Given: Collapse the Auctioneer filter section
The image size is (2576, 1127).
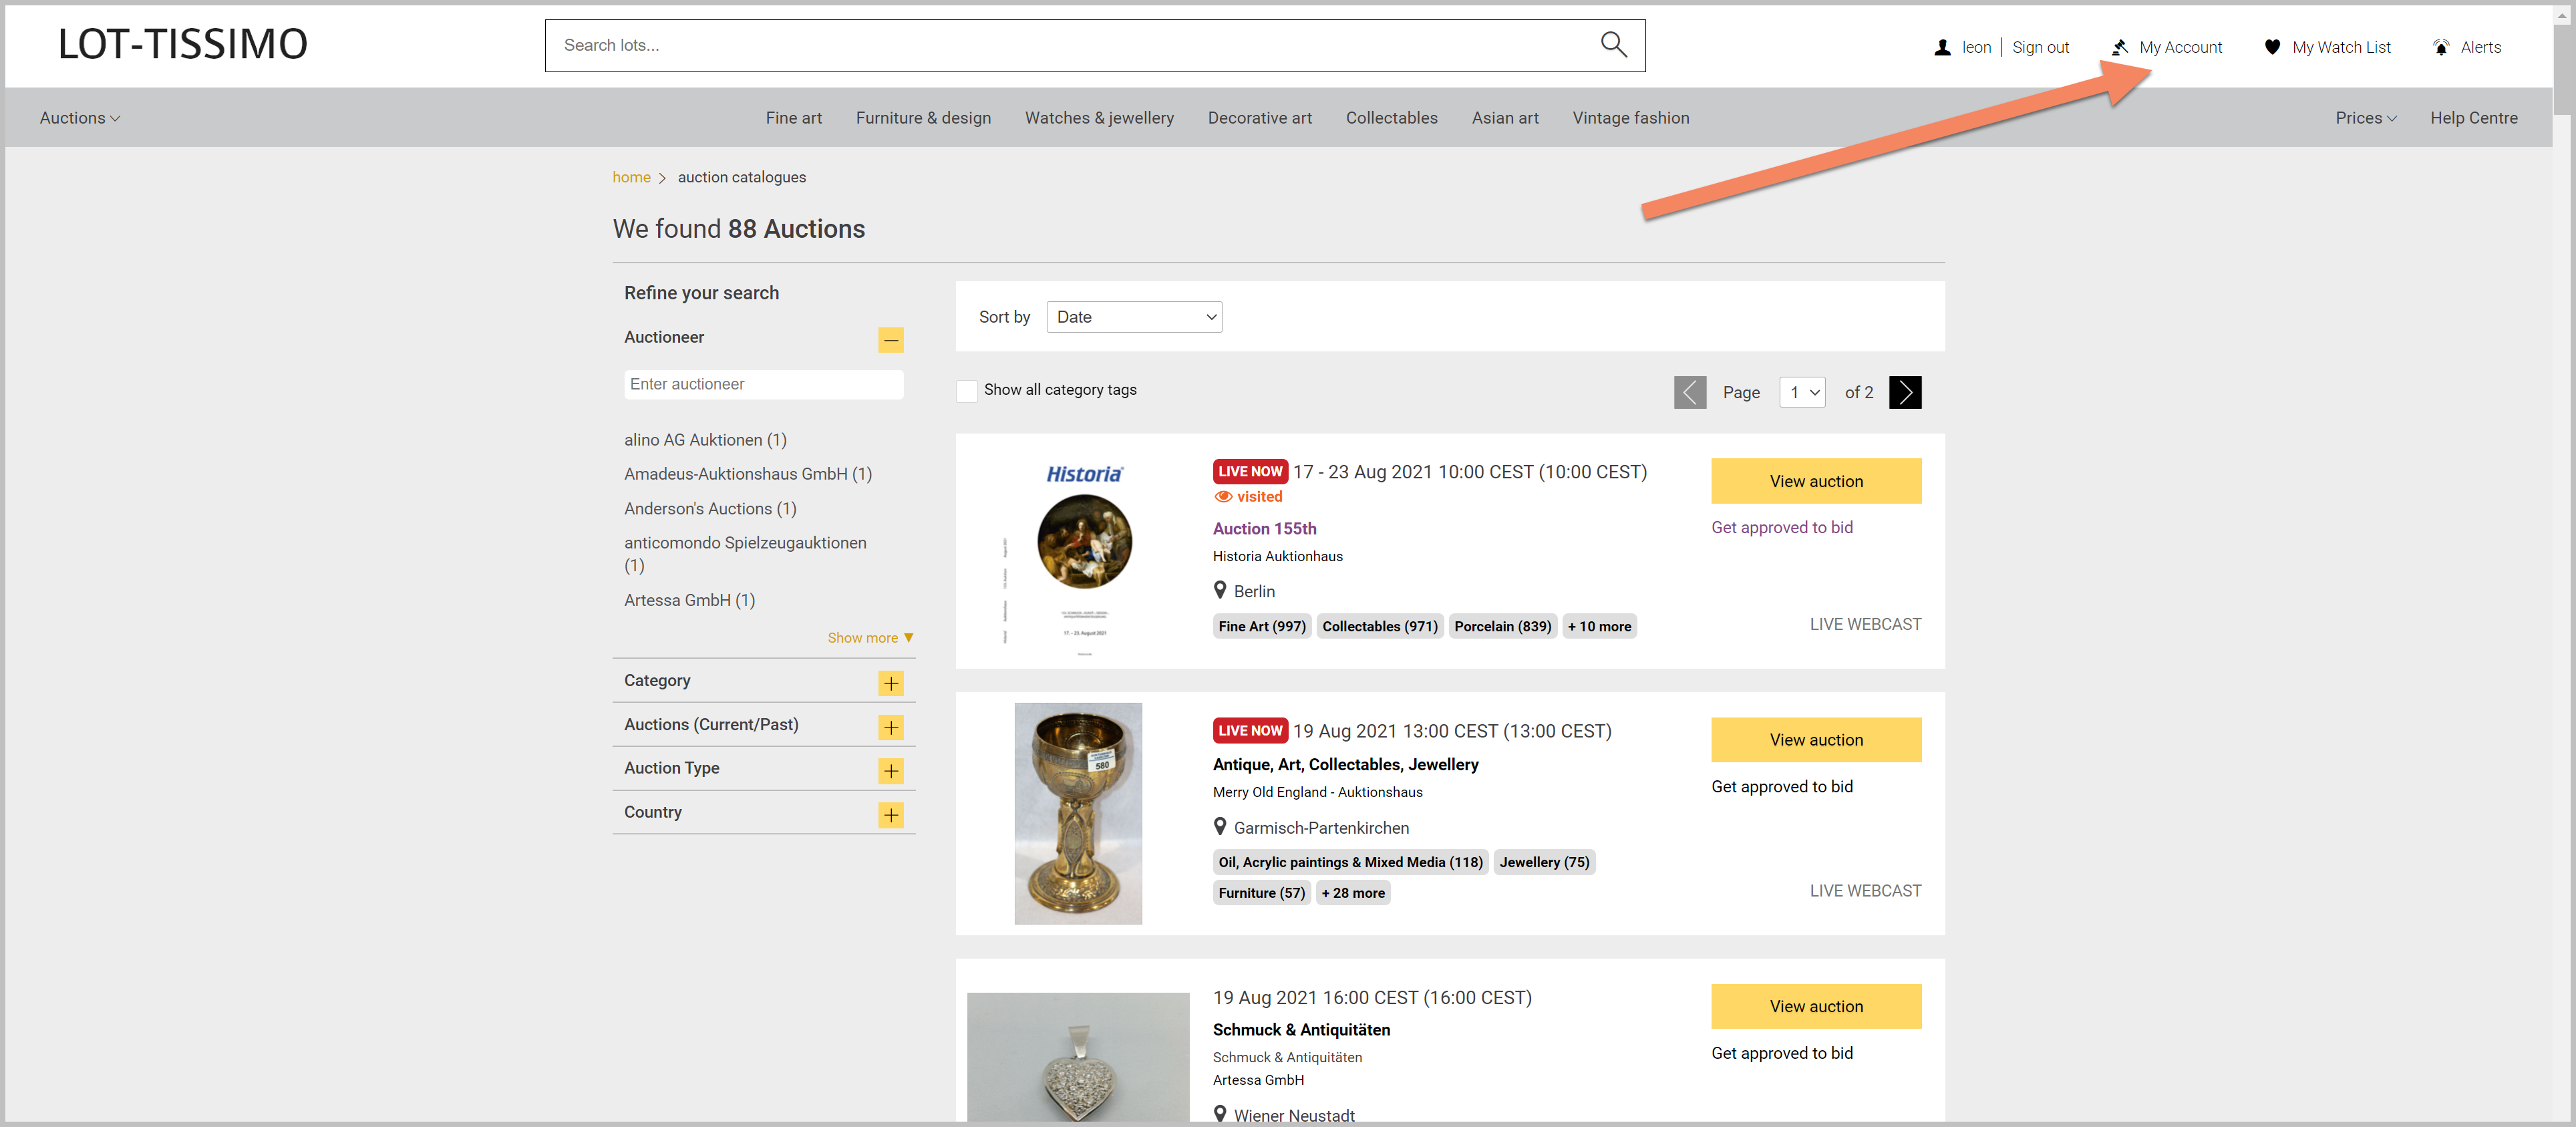Looking at the screenshot, I should click(891, 340).
